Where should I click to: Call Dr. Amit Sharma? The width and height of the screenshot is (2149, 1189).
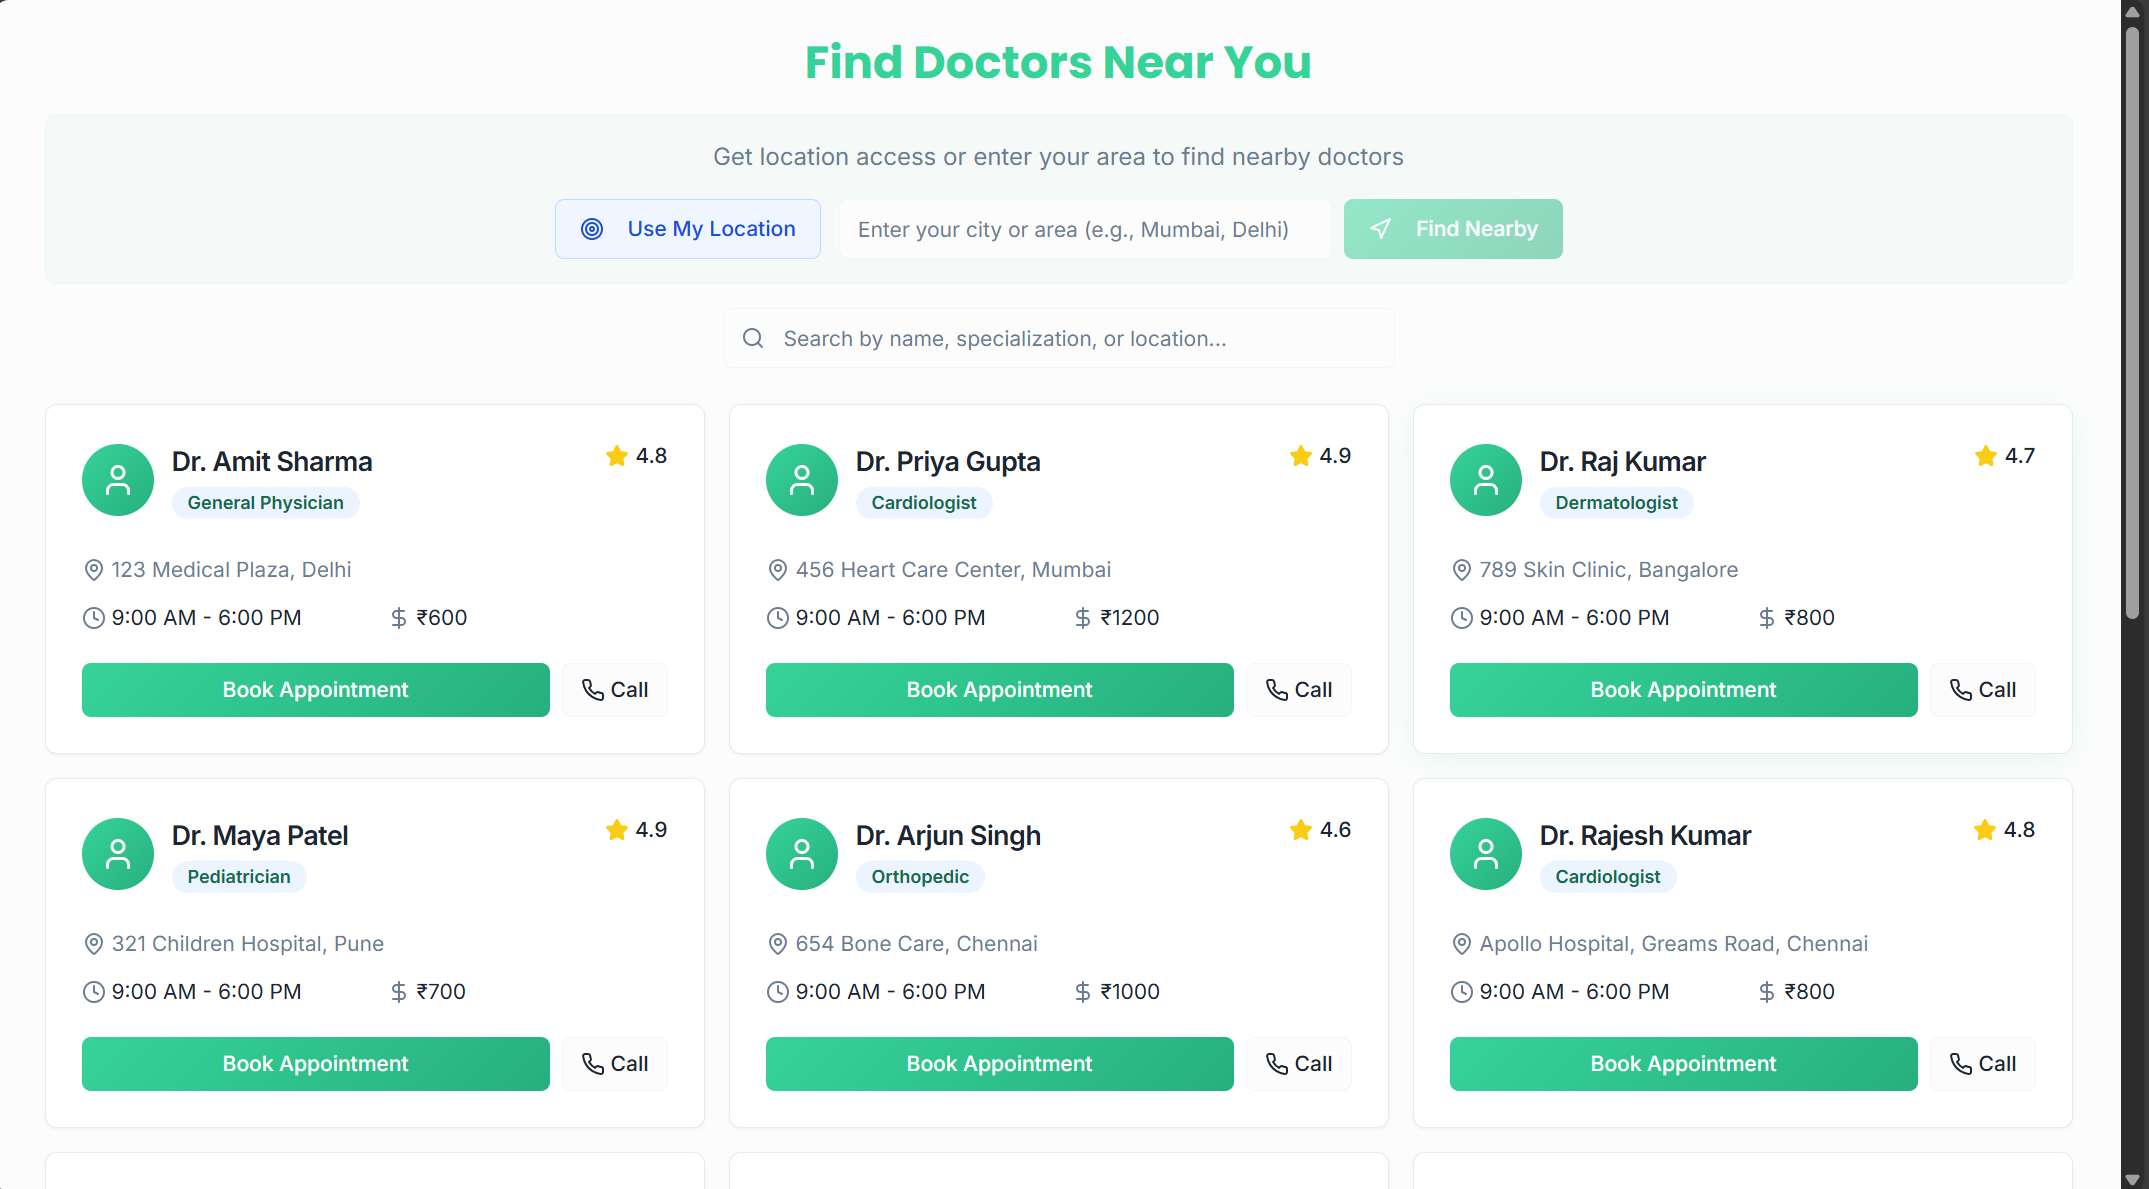tap(614, 689)
